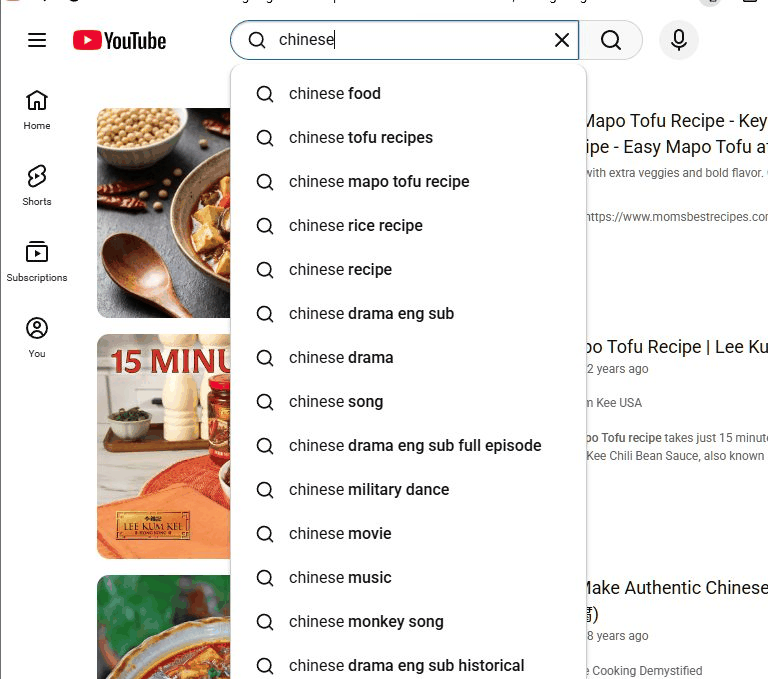Select suggestion chinese music

coord(408,578)
